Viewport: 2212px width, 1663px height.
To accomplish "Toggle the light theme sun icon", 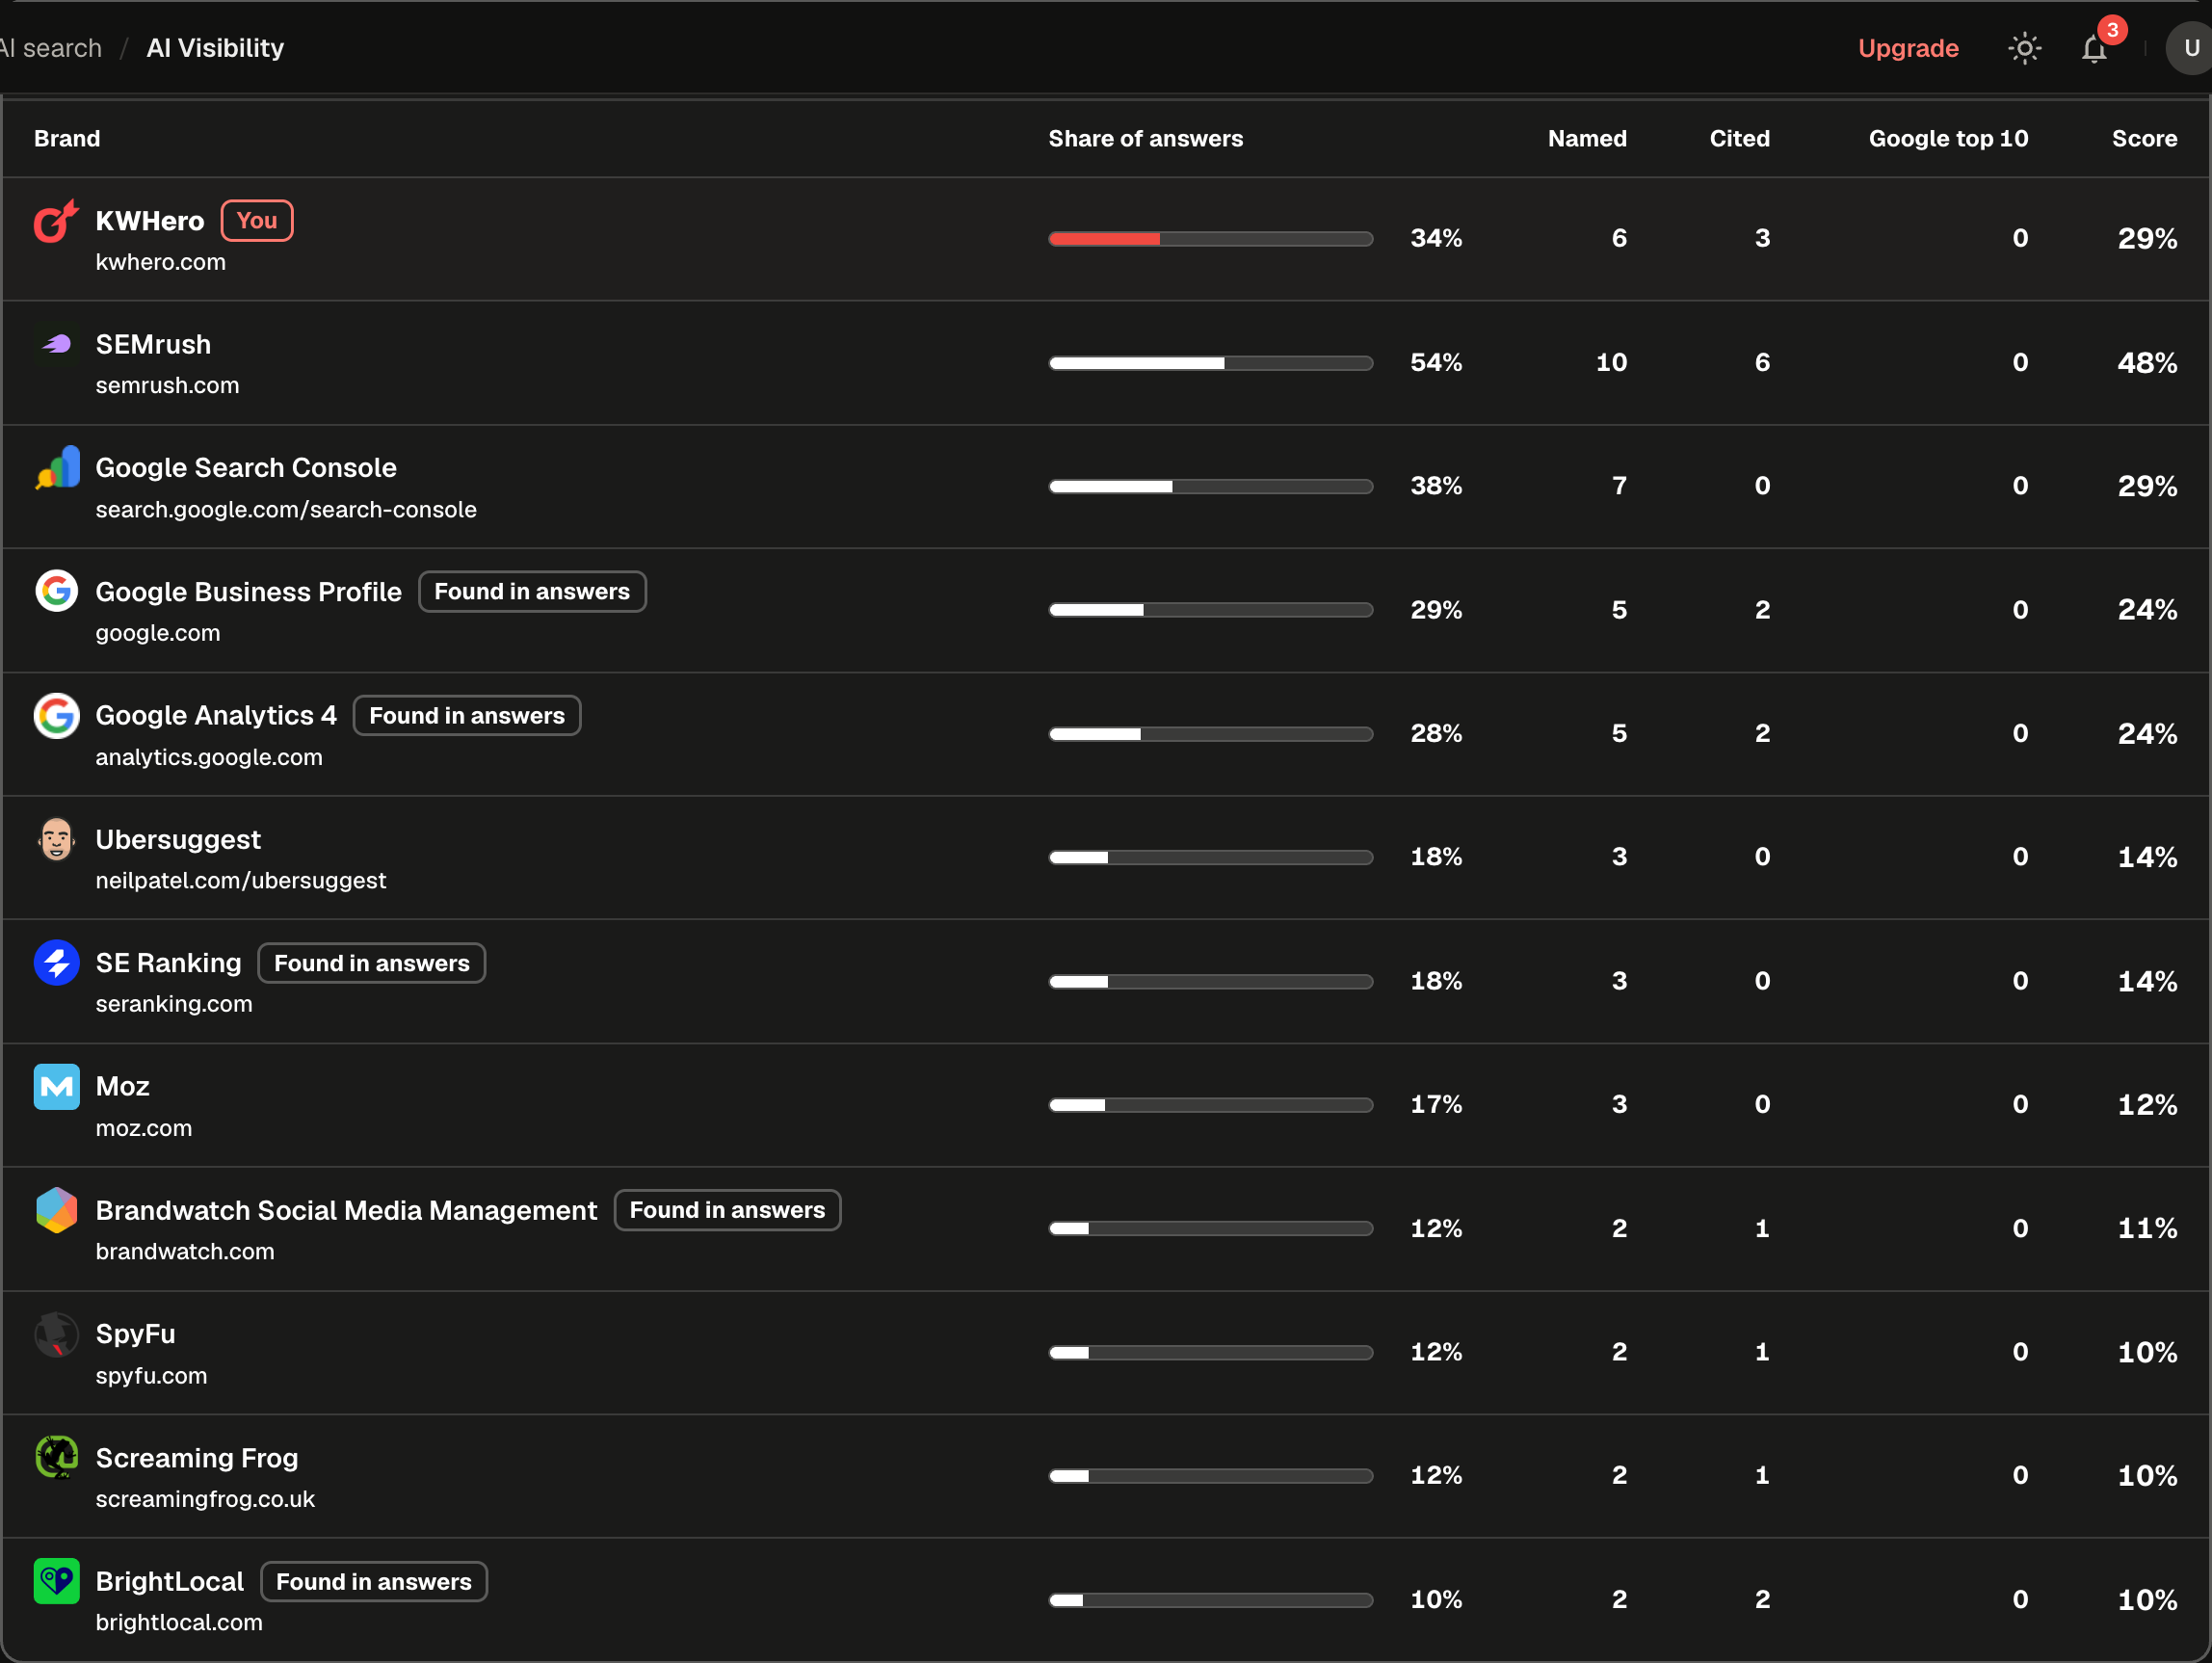I will click(x=2025, y=48).
